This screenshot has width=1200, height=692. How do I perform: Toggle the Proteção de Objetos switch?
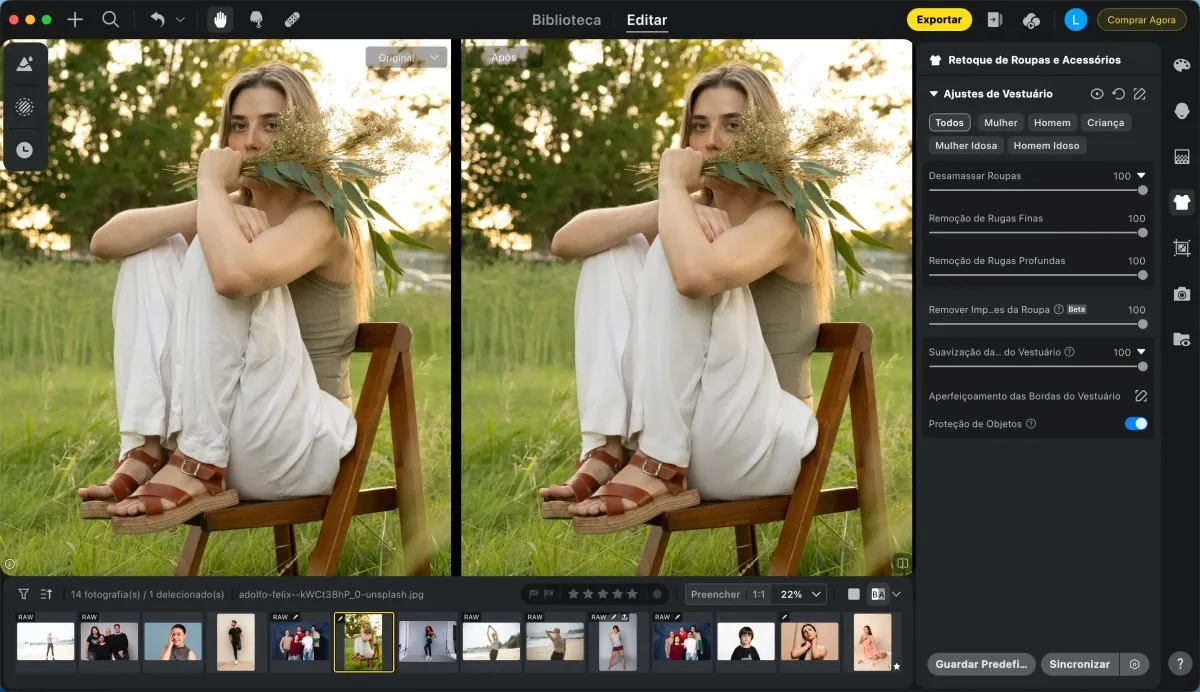(x=1136, y=424)
